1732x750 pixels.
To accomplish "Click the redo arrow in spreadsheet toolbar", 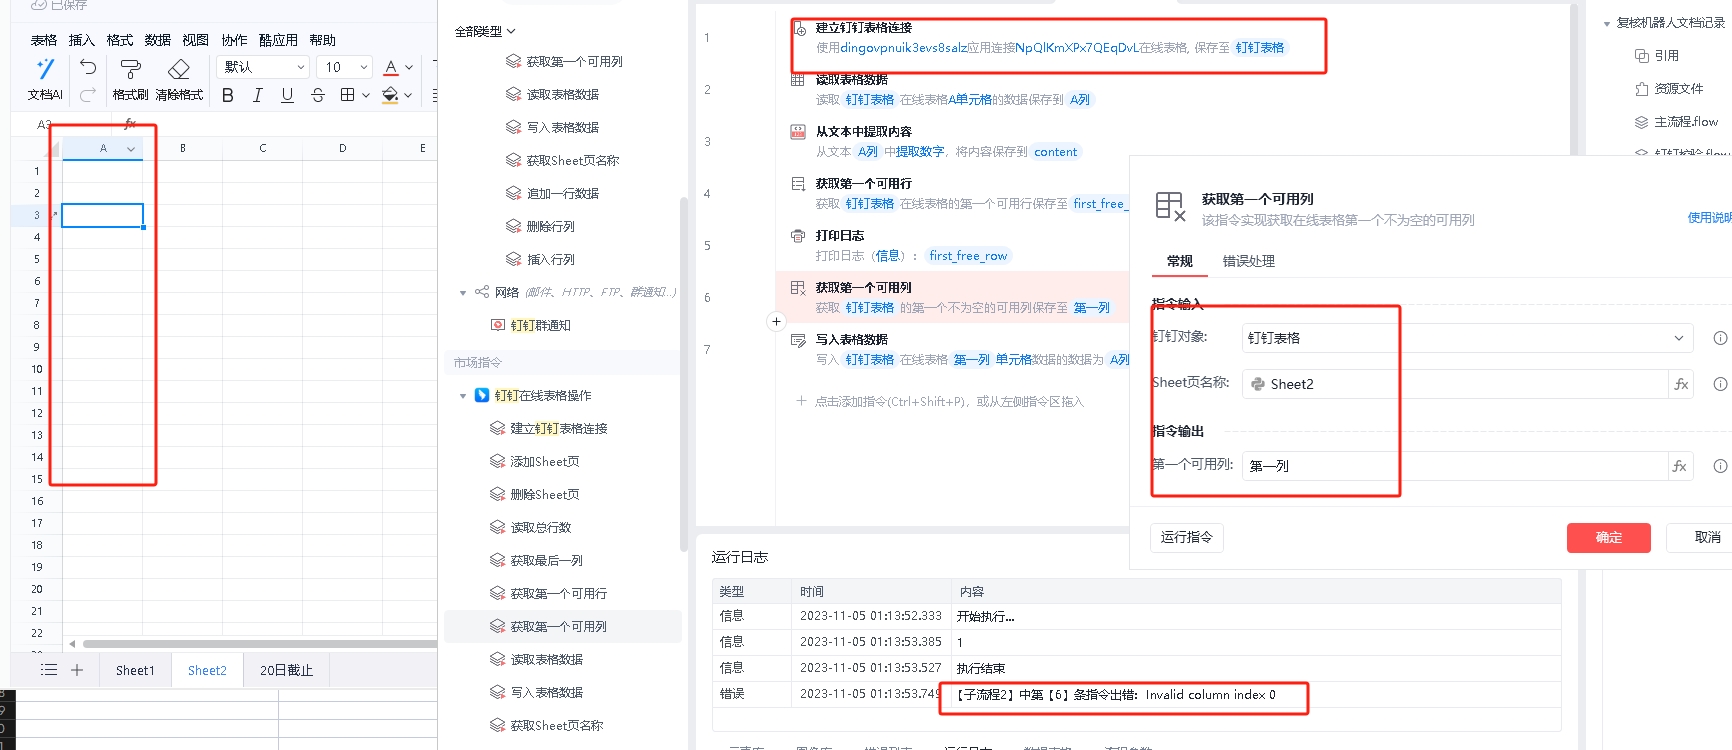I will tap(88, 94).
